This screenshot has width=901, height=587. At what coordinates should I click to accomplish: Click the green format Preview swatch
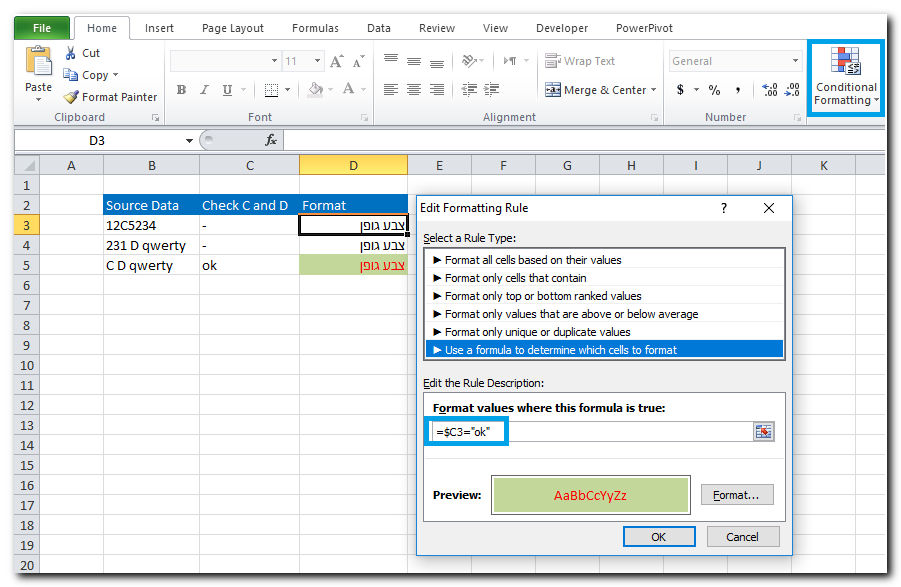coord(590,495)
